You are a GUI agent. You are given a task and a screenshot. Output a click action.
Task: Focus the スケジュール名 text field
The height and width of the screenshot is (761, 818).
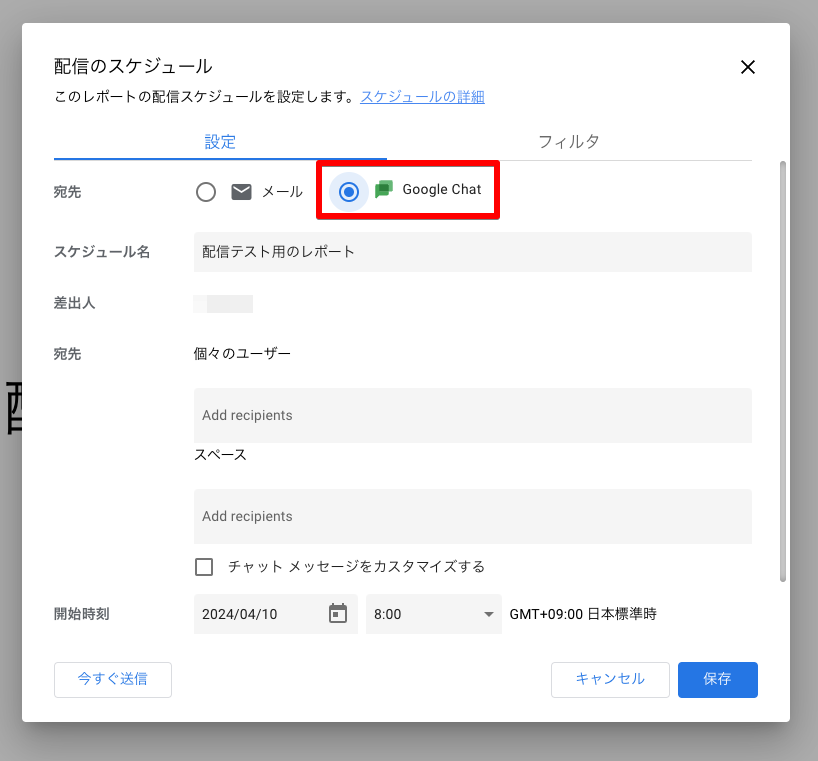[472, 252]
